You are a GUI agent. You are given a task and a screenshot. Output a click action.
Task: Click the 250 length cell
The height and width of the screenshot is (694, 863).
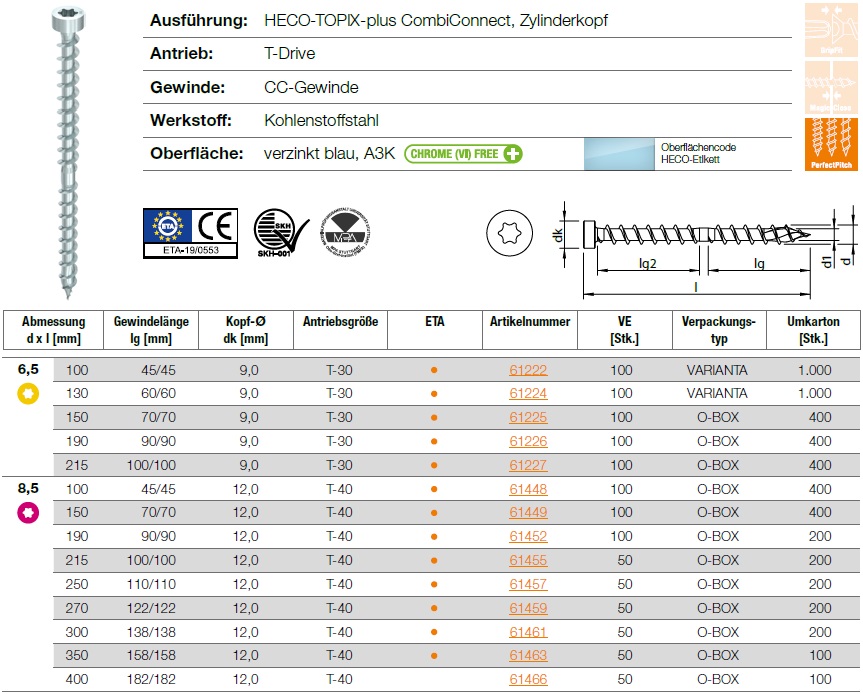coord(77,584)
